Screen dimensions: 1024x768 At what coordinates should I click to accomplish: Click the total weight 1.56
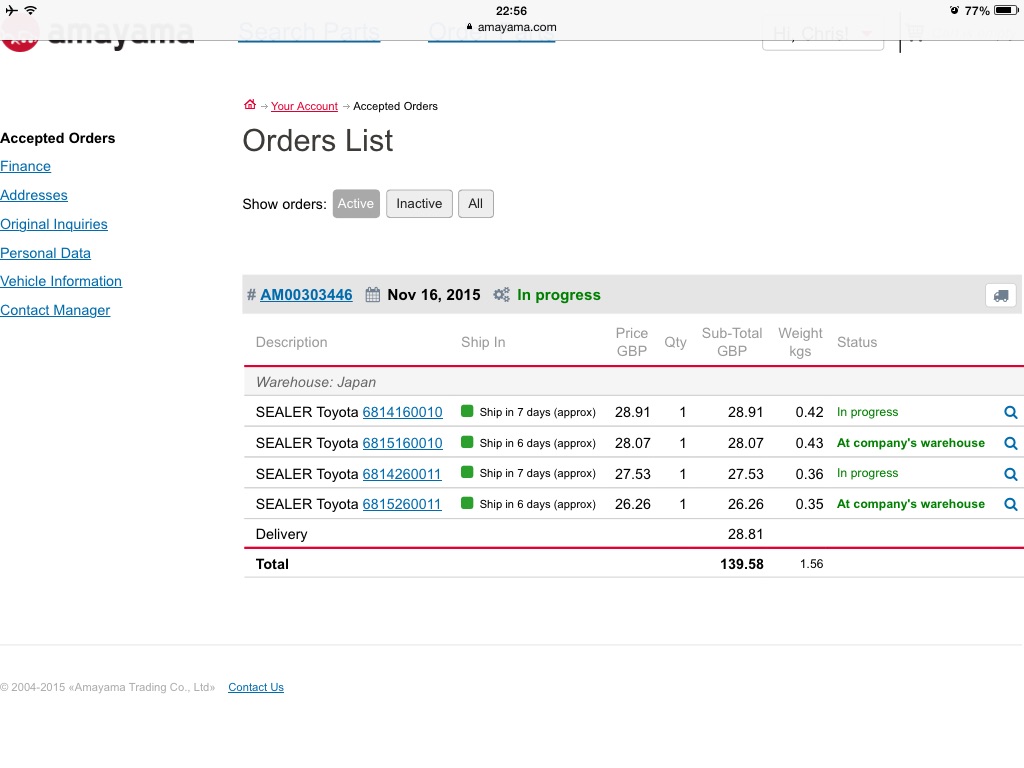[812, 564]
